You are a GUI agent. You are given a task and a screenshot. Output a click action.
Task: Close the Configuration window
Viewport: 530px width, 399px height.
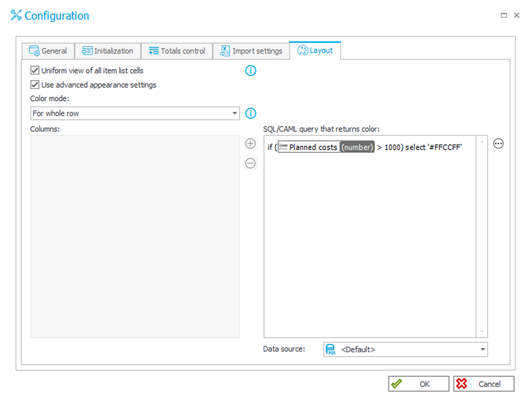(x=516, y=15)
